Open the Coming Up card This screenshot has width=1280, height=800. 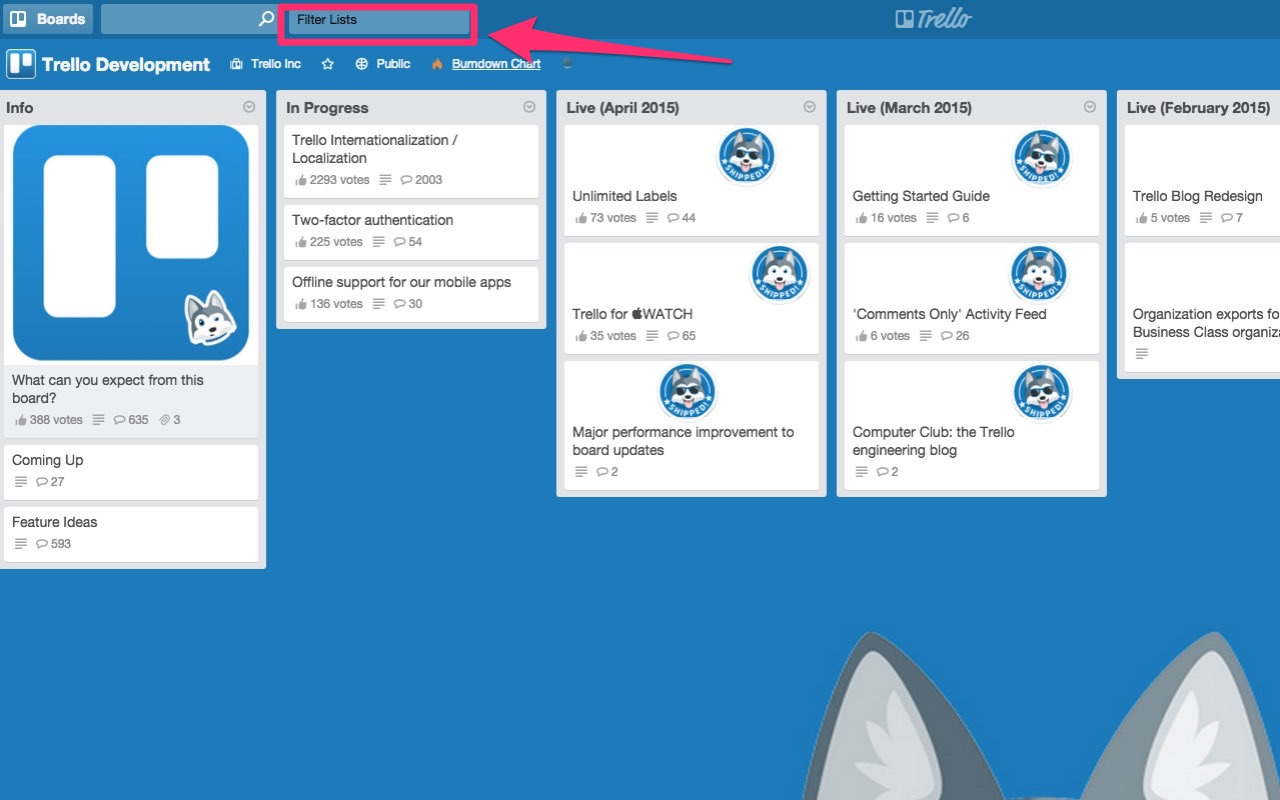(x=131, y=472)
